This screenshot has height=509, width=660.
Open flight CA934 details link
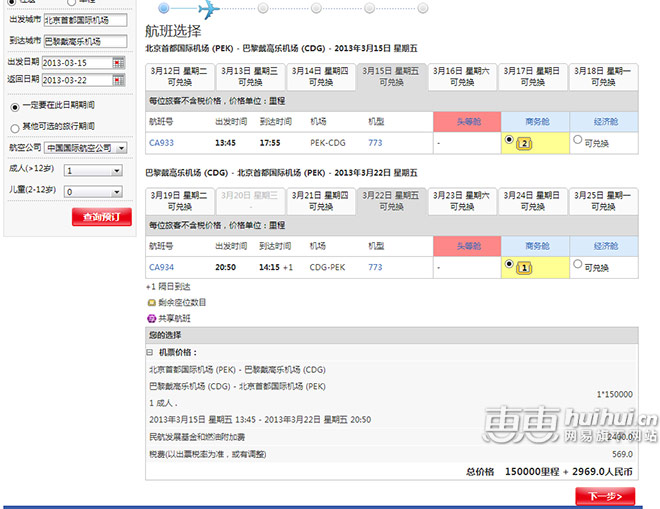click(161, 267)
